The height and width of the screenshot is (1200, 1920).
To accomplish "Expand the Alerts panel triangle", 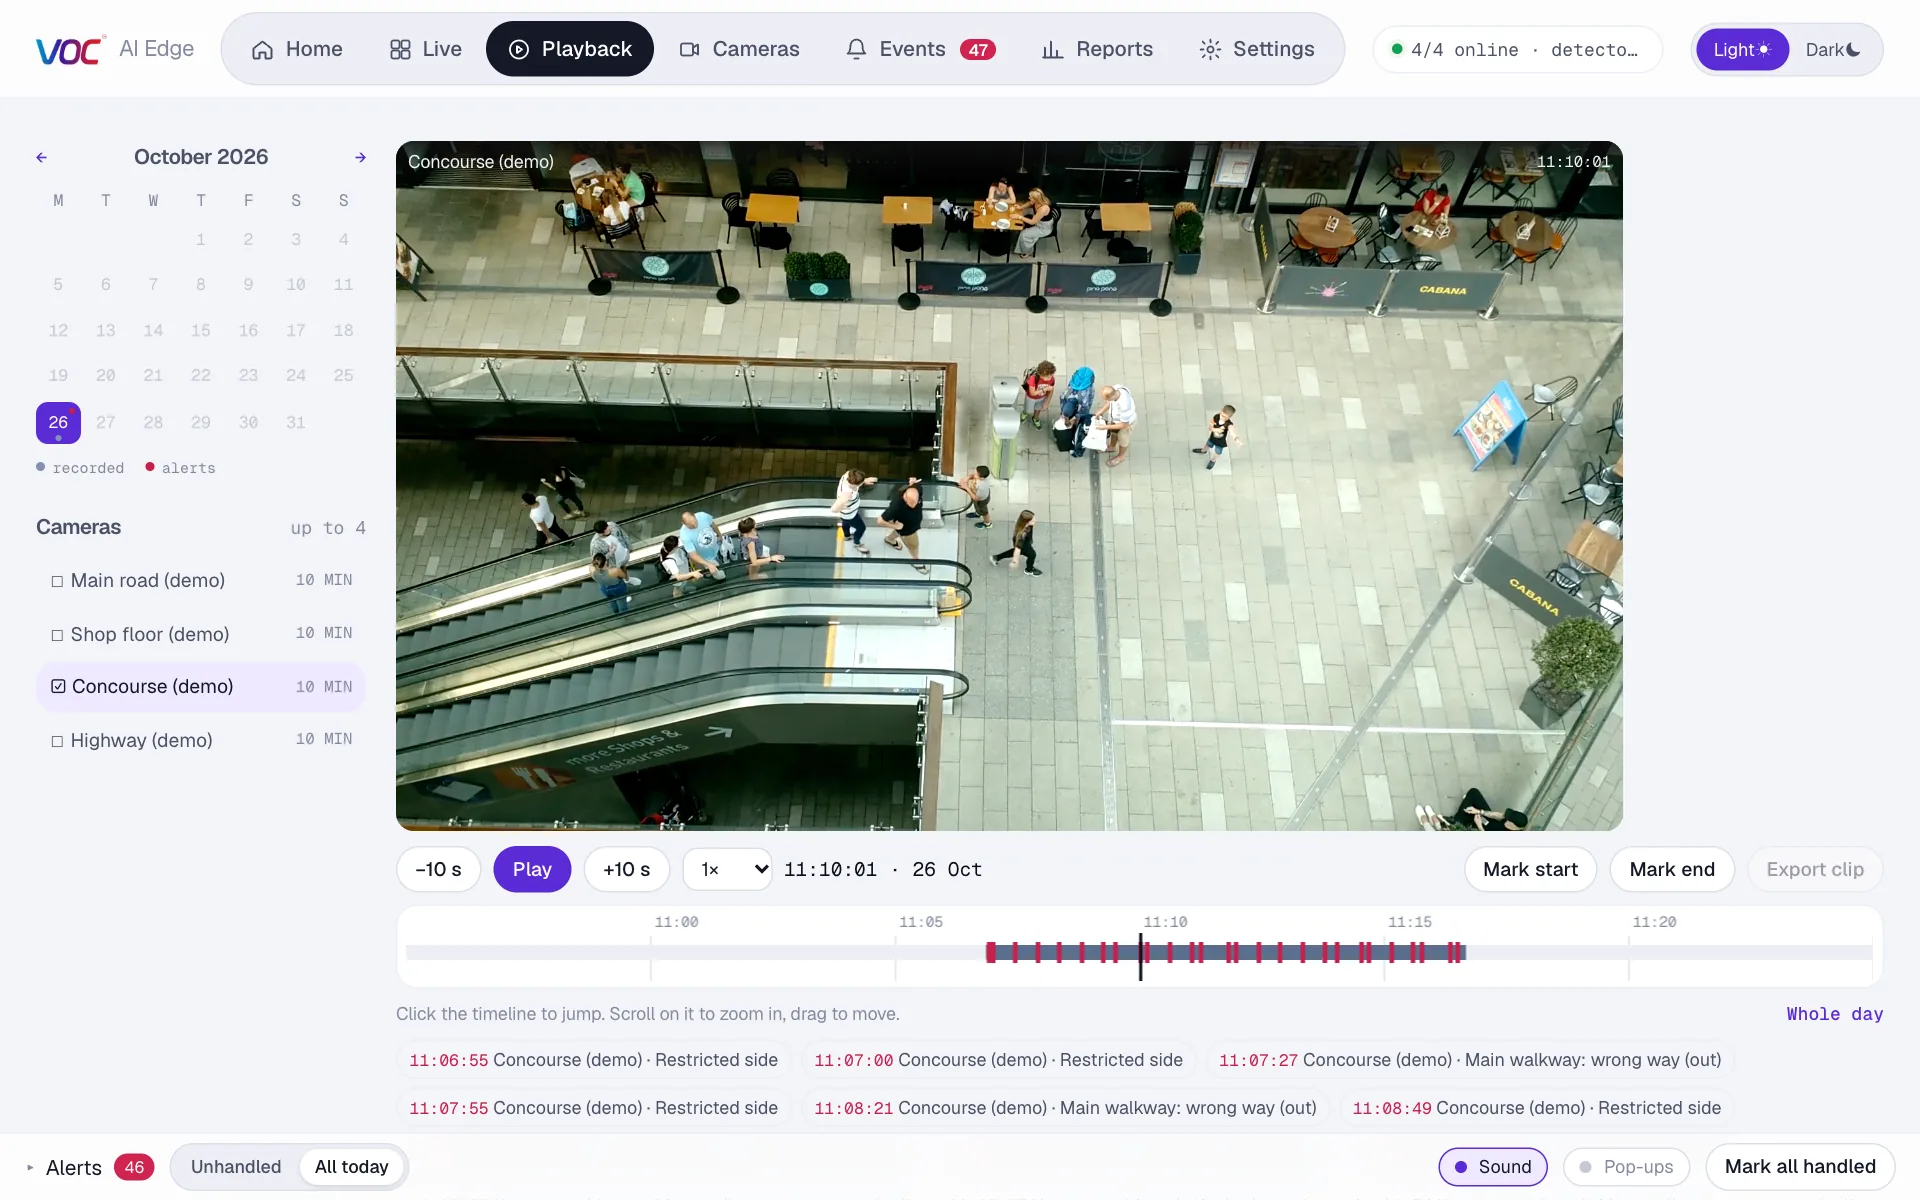I will pos(30,1167).
